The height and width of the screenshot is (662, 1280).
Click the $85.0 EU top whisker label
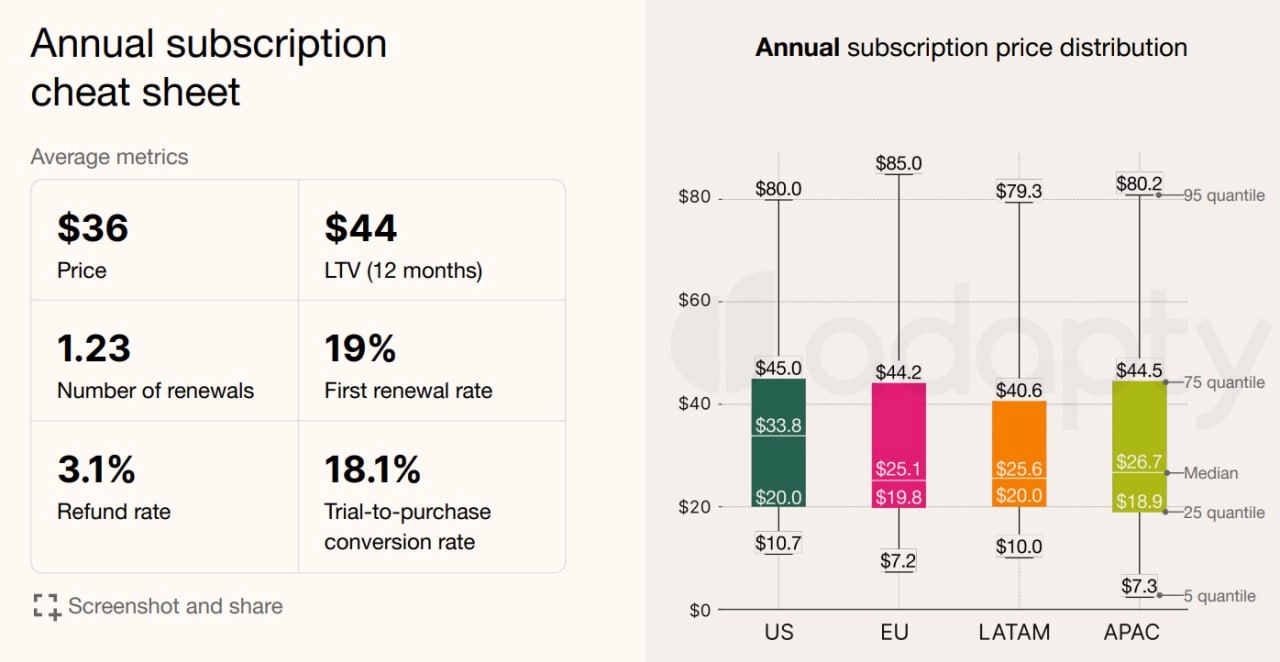[x=899, y=163]
